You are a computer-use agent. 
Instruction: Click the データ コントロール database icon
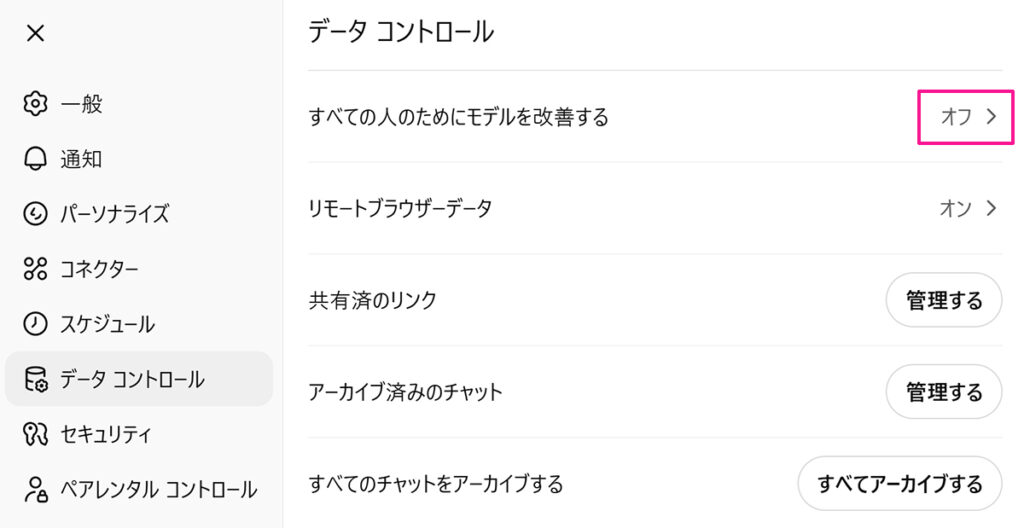[35, 379]
